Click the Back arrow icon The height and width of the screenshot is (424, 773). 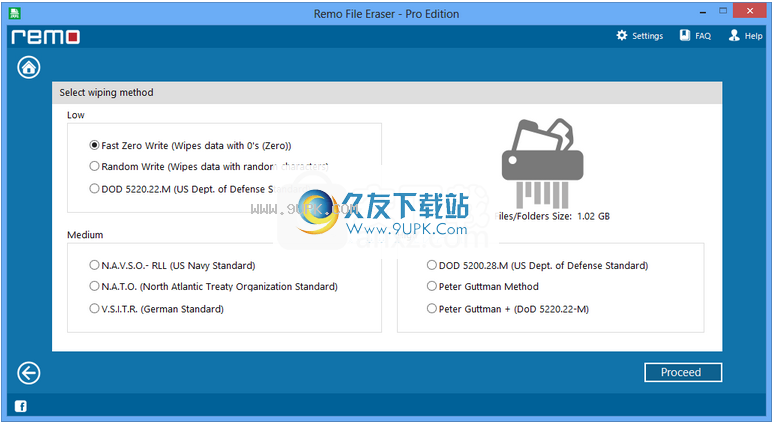[x=29, y=373]
